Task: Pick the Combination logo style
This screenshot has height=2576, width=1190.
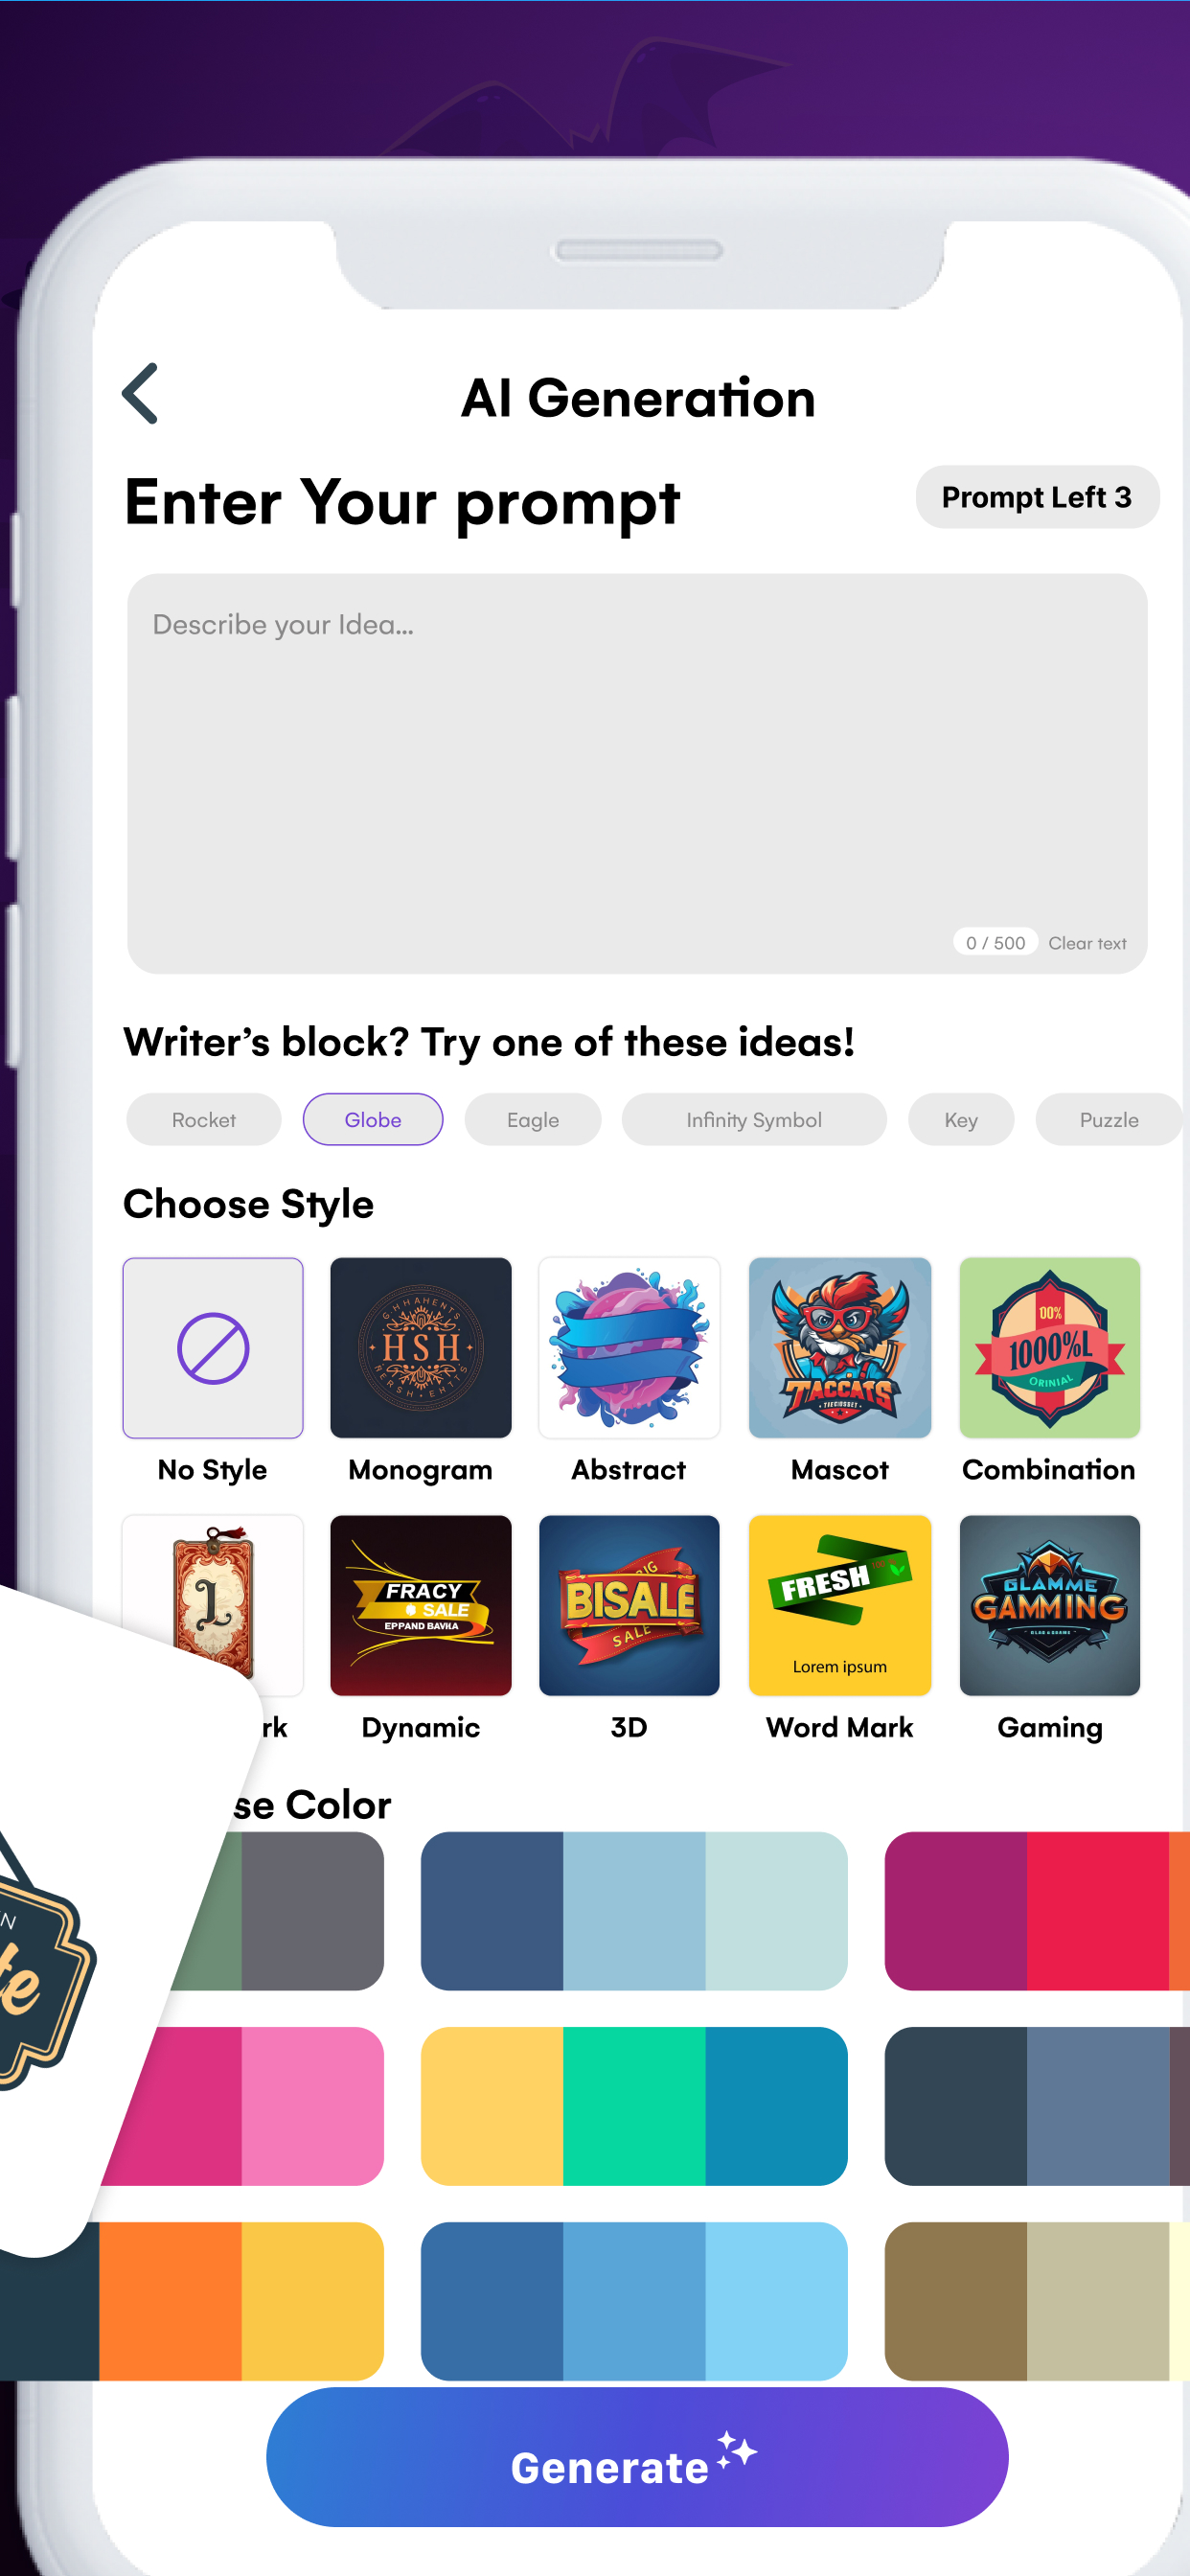Action: 1050,1347
